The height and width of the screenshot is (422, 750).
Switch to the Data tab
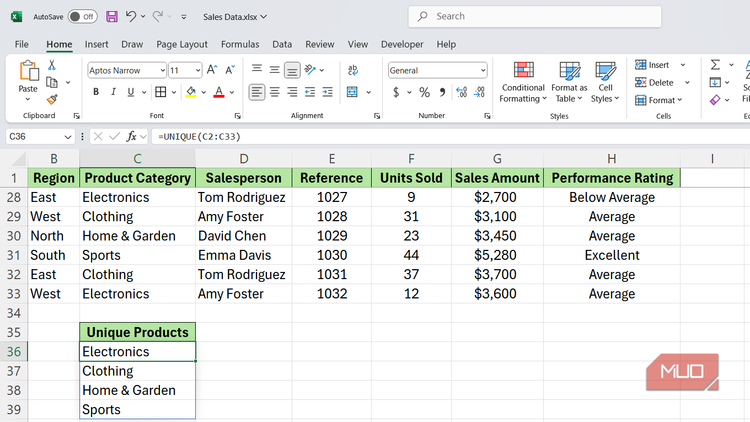pyautogui.click(x=282, y=44)
